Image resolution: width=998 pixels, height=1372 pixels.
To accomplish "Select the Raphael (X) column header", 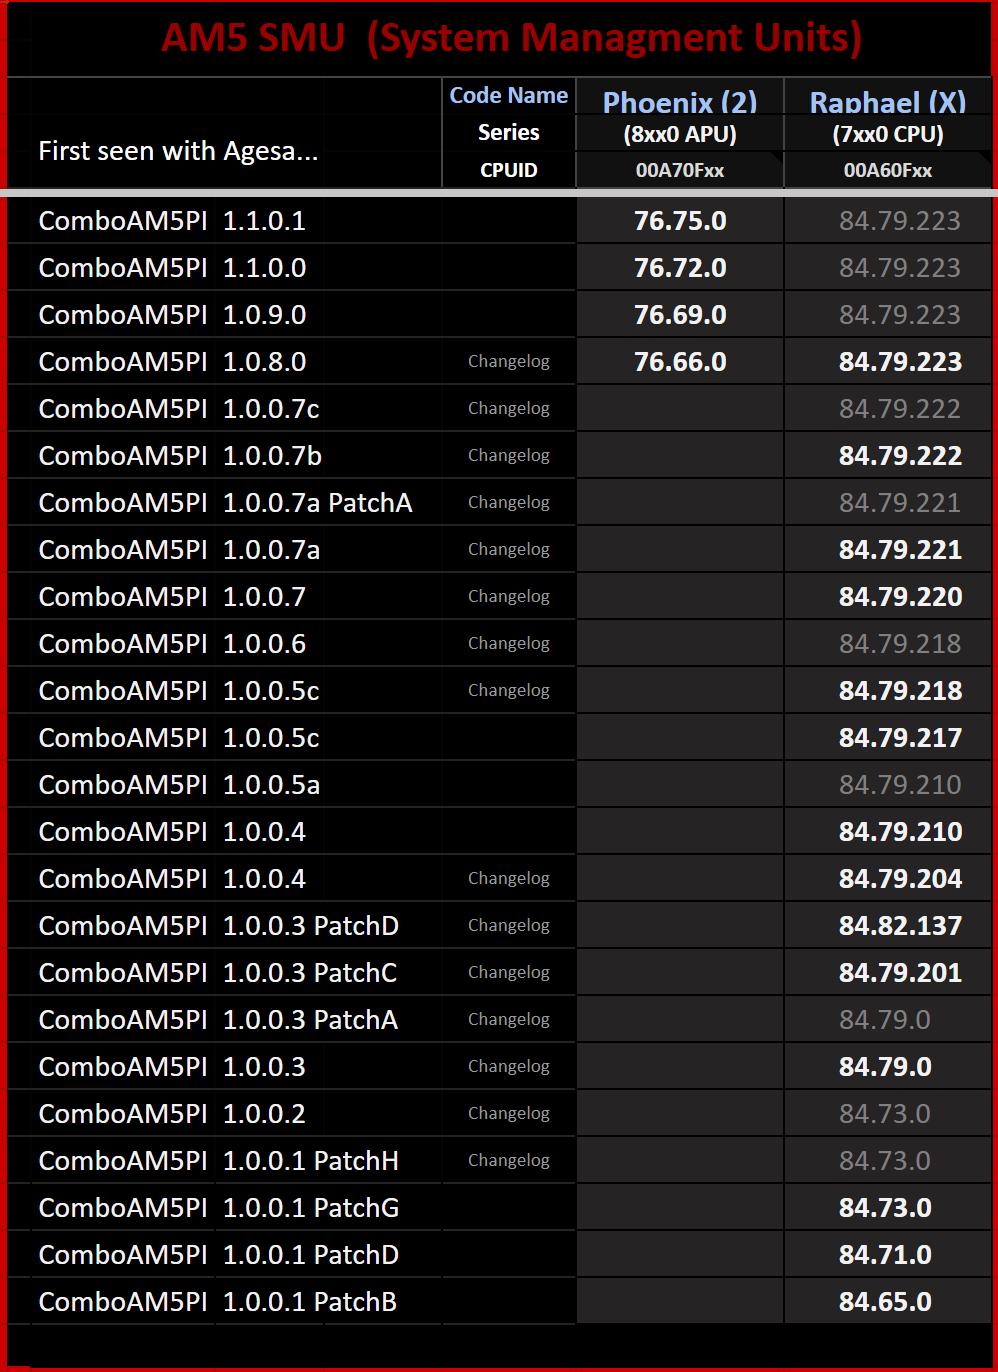I will pyautogui.click(x=888, y=102).
